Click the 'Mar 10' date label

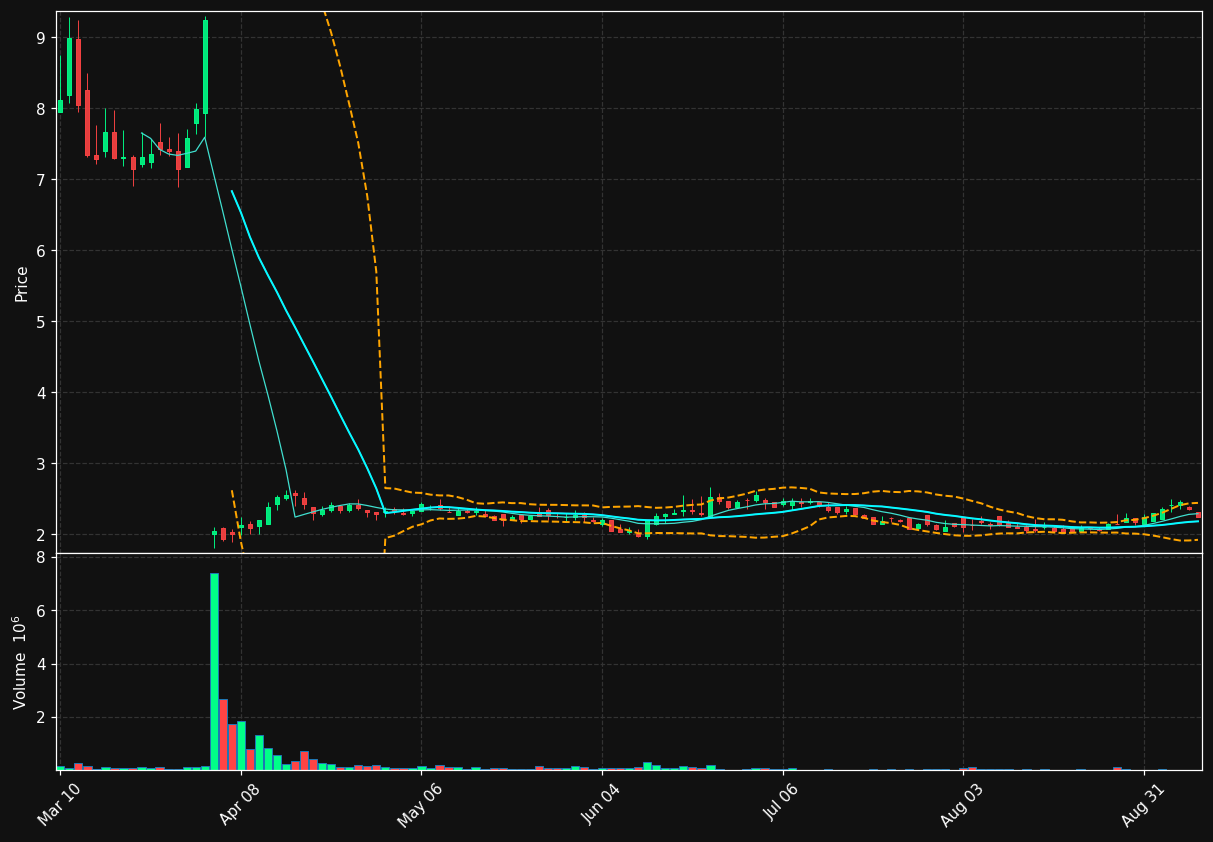[59, 804]
